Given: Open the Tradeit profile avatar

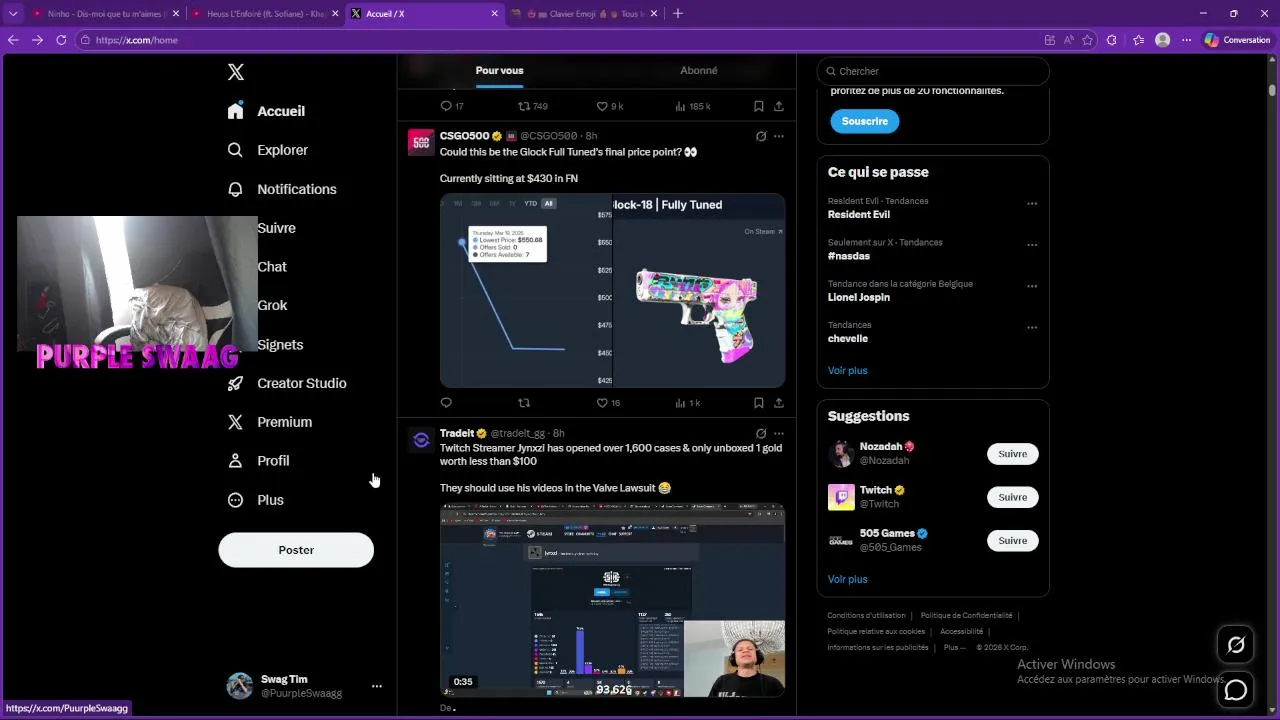Looking at the screenshot, I should pyautogui.click(x=421, y=440).
